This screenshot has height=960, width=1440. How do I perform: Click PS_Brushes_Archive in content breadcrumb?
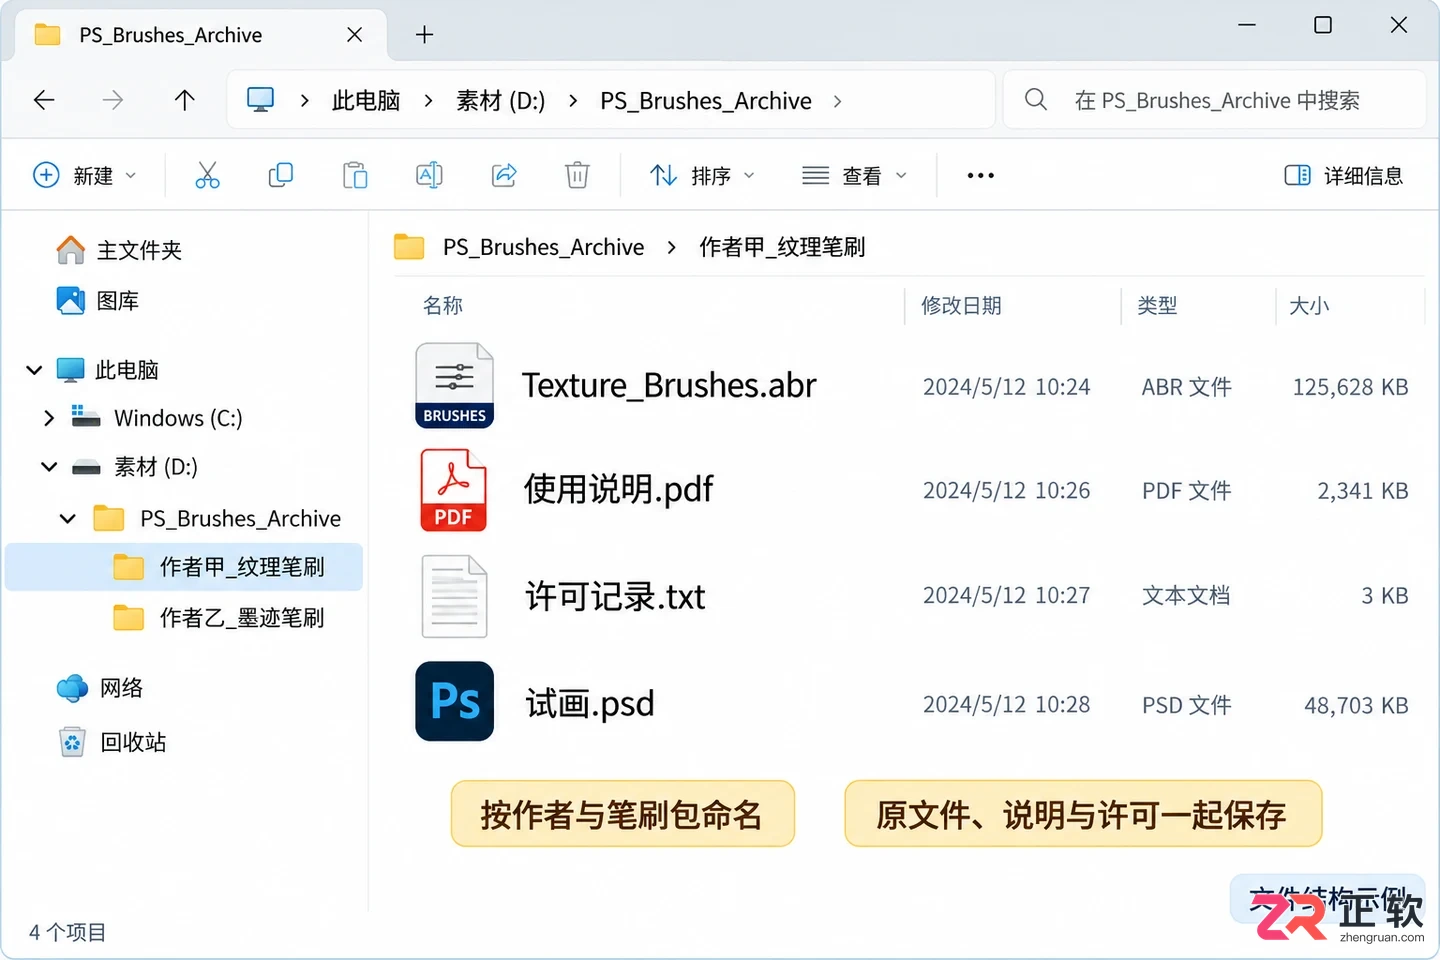coord(543,247)
